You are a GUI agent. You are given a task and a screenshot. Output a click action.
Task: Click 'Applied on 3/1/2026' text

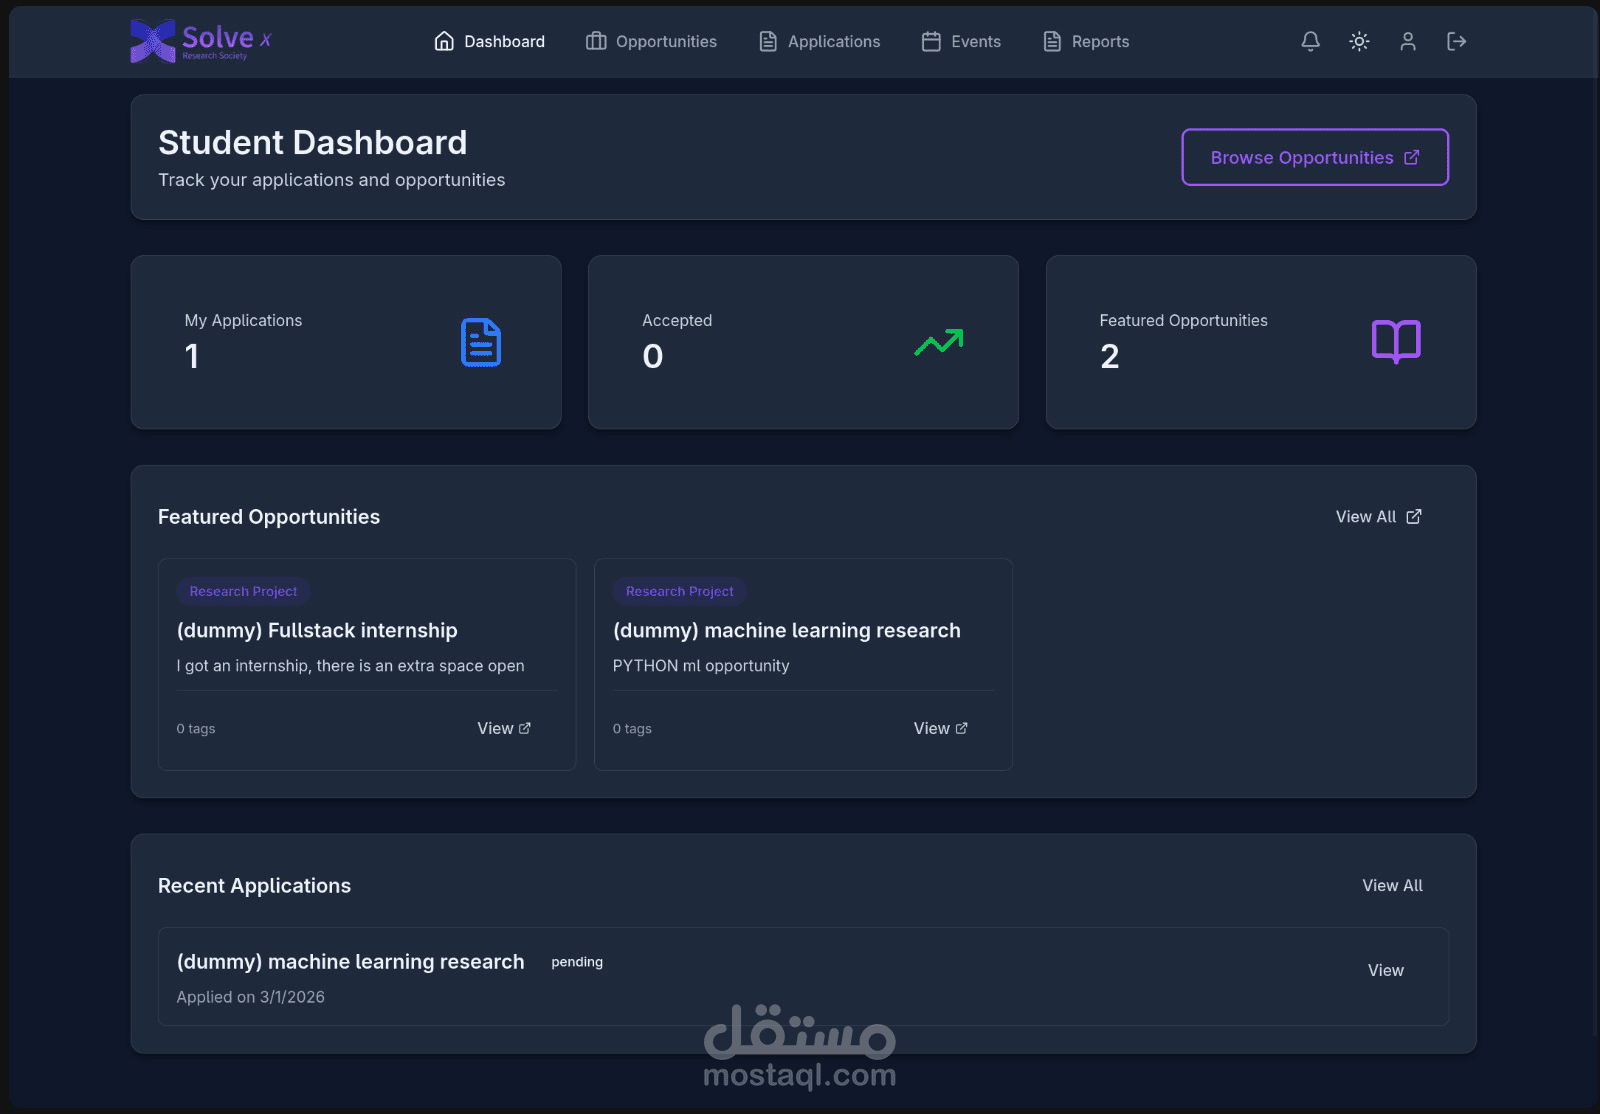pyautogui.click(x=251, y=997)
